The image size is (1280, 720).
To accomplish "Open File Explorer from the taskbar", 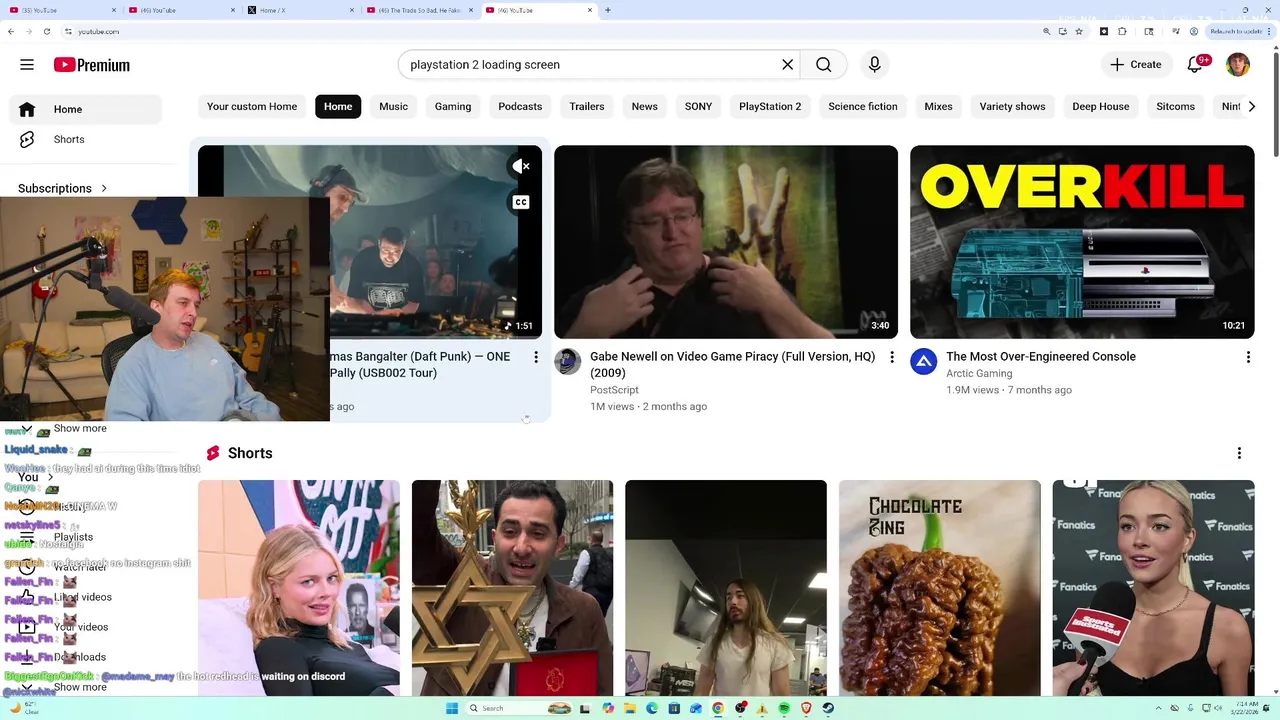I will [x=630, y=708].
